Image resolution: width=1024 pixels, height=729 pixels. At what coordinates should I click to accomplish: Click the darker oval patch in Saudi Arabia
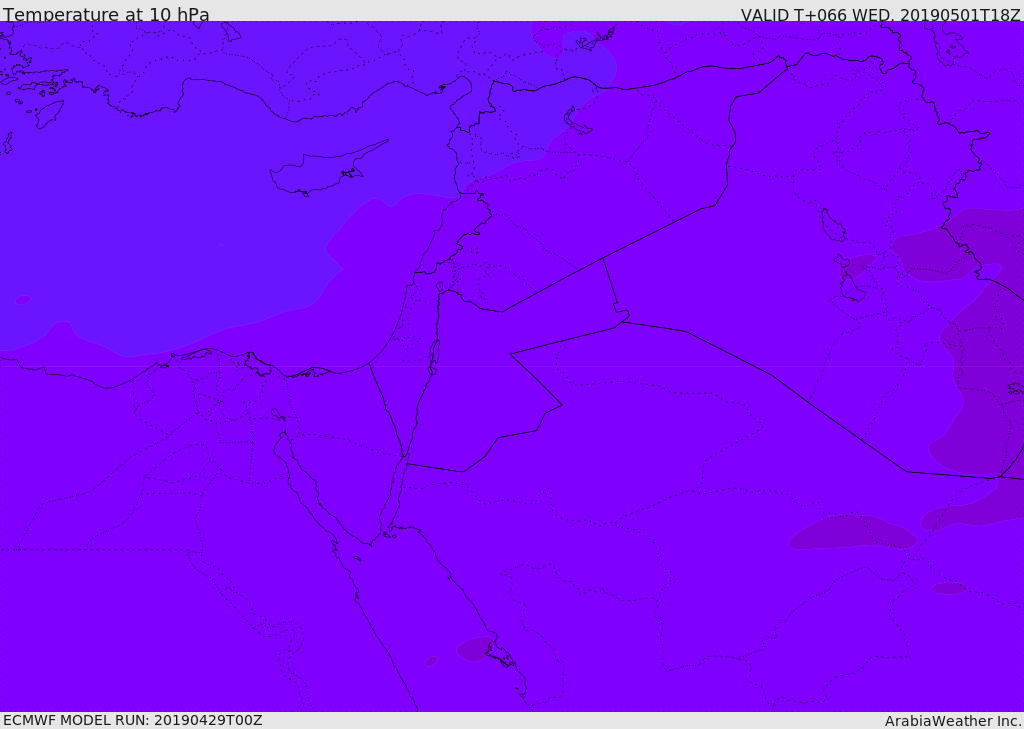(x=852, y=532)
